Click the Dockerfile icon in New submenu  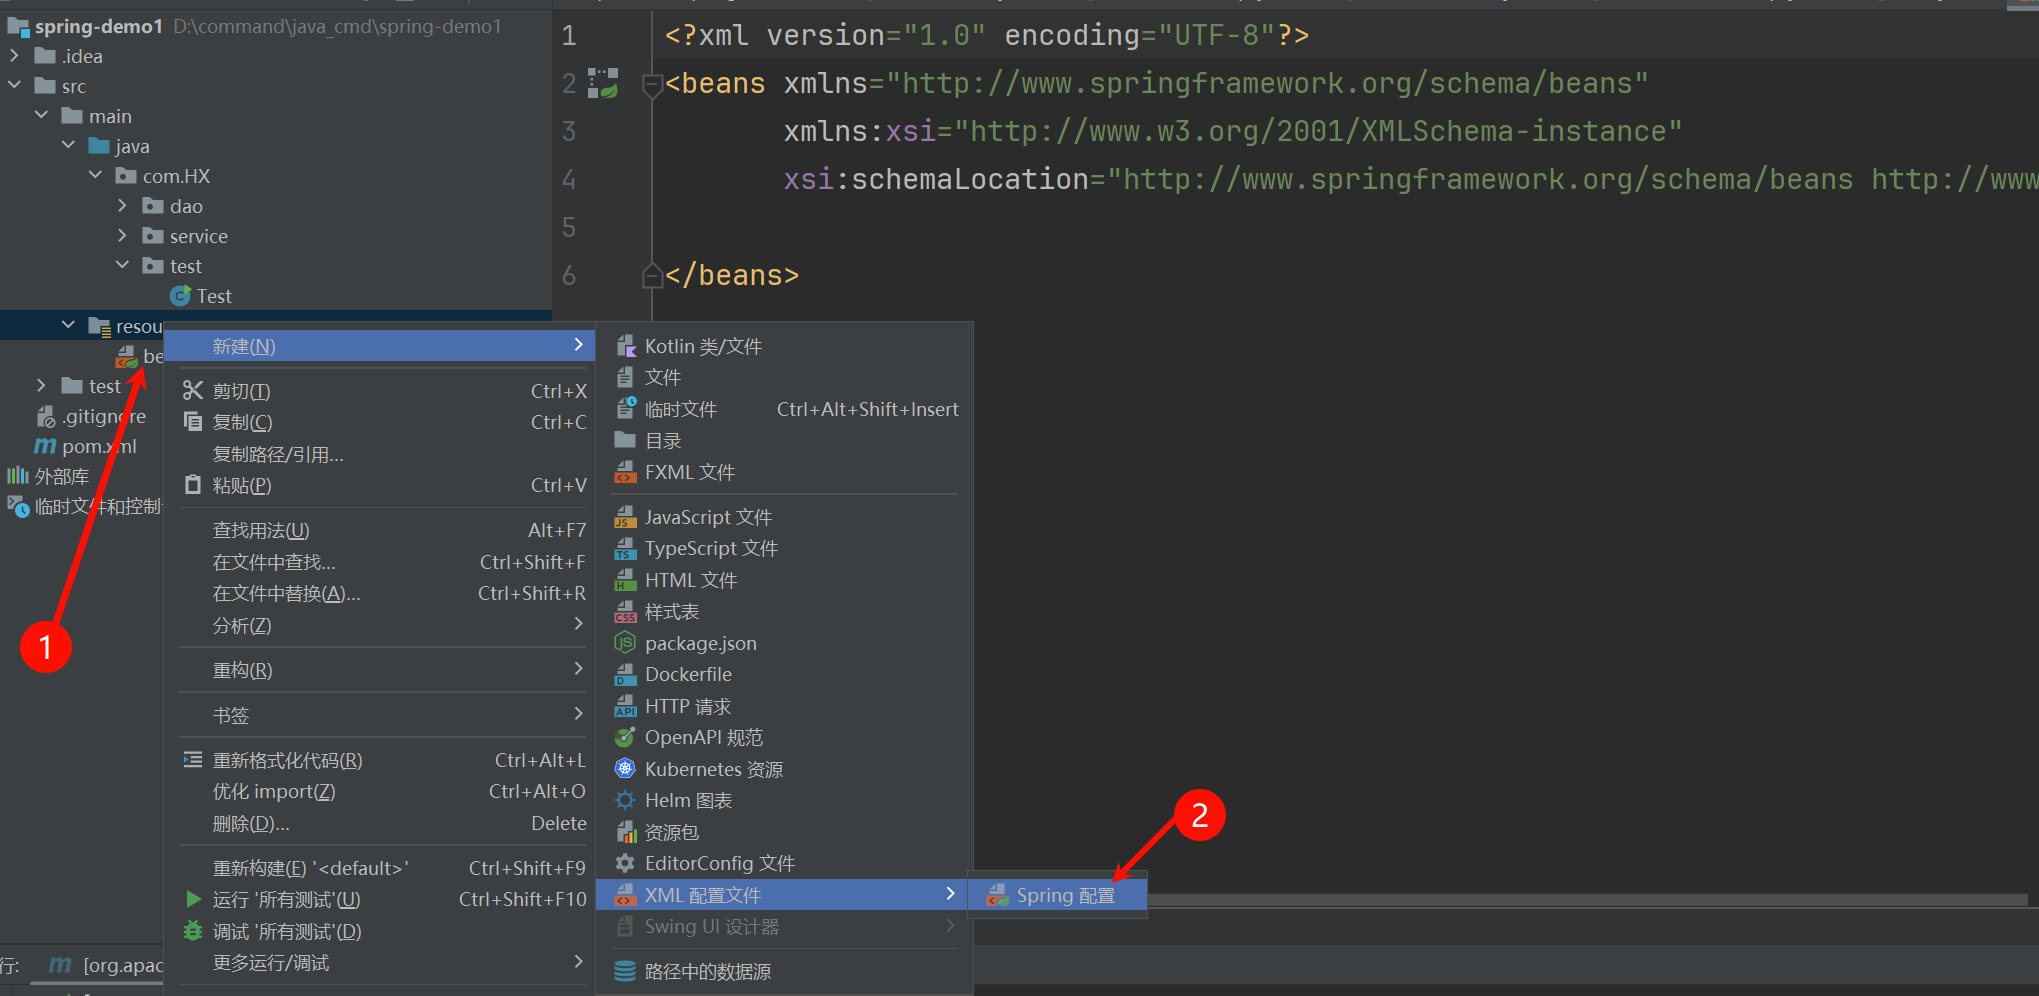point(625,675)
